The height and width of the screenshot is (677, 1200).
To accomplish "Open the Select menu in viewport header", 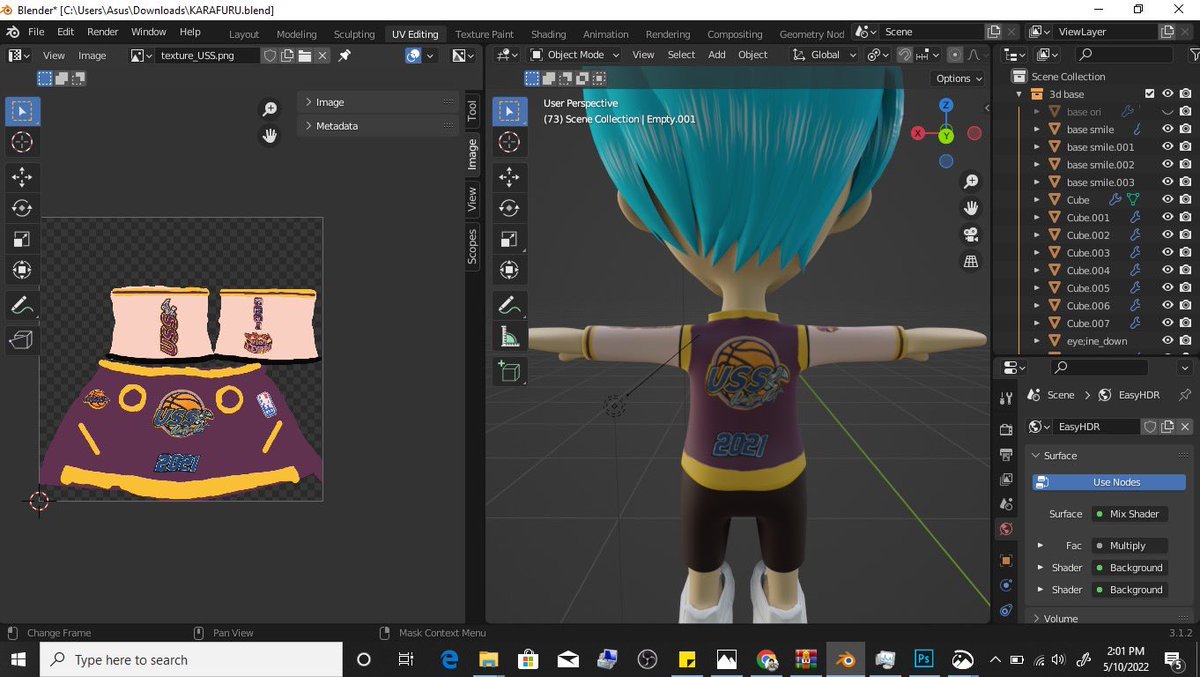I will (x=681, y=55).
